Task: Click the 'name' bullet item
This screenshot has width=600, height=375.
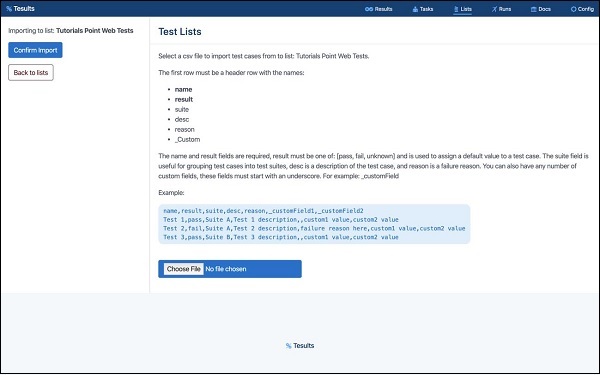Action: [183, 90]
